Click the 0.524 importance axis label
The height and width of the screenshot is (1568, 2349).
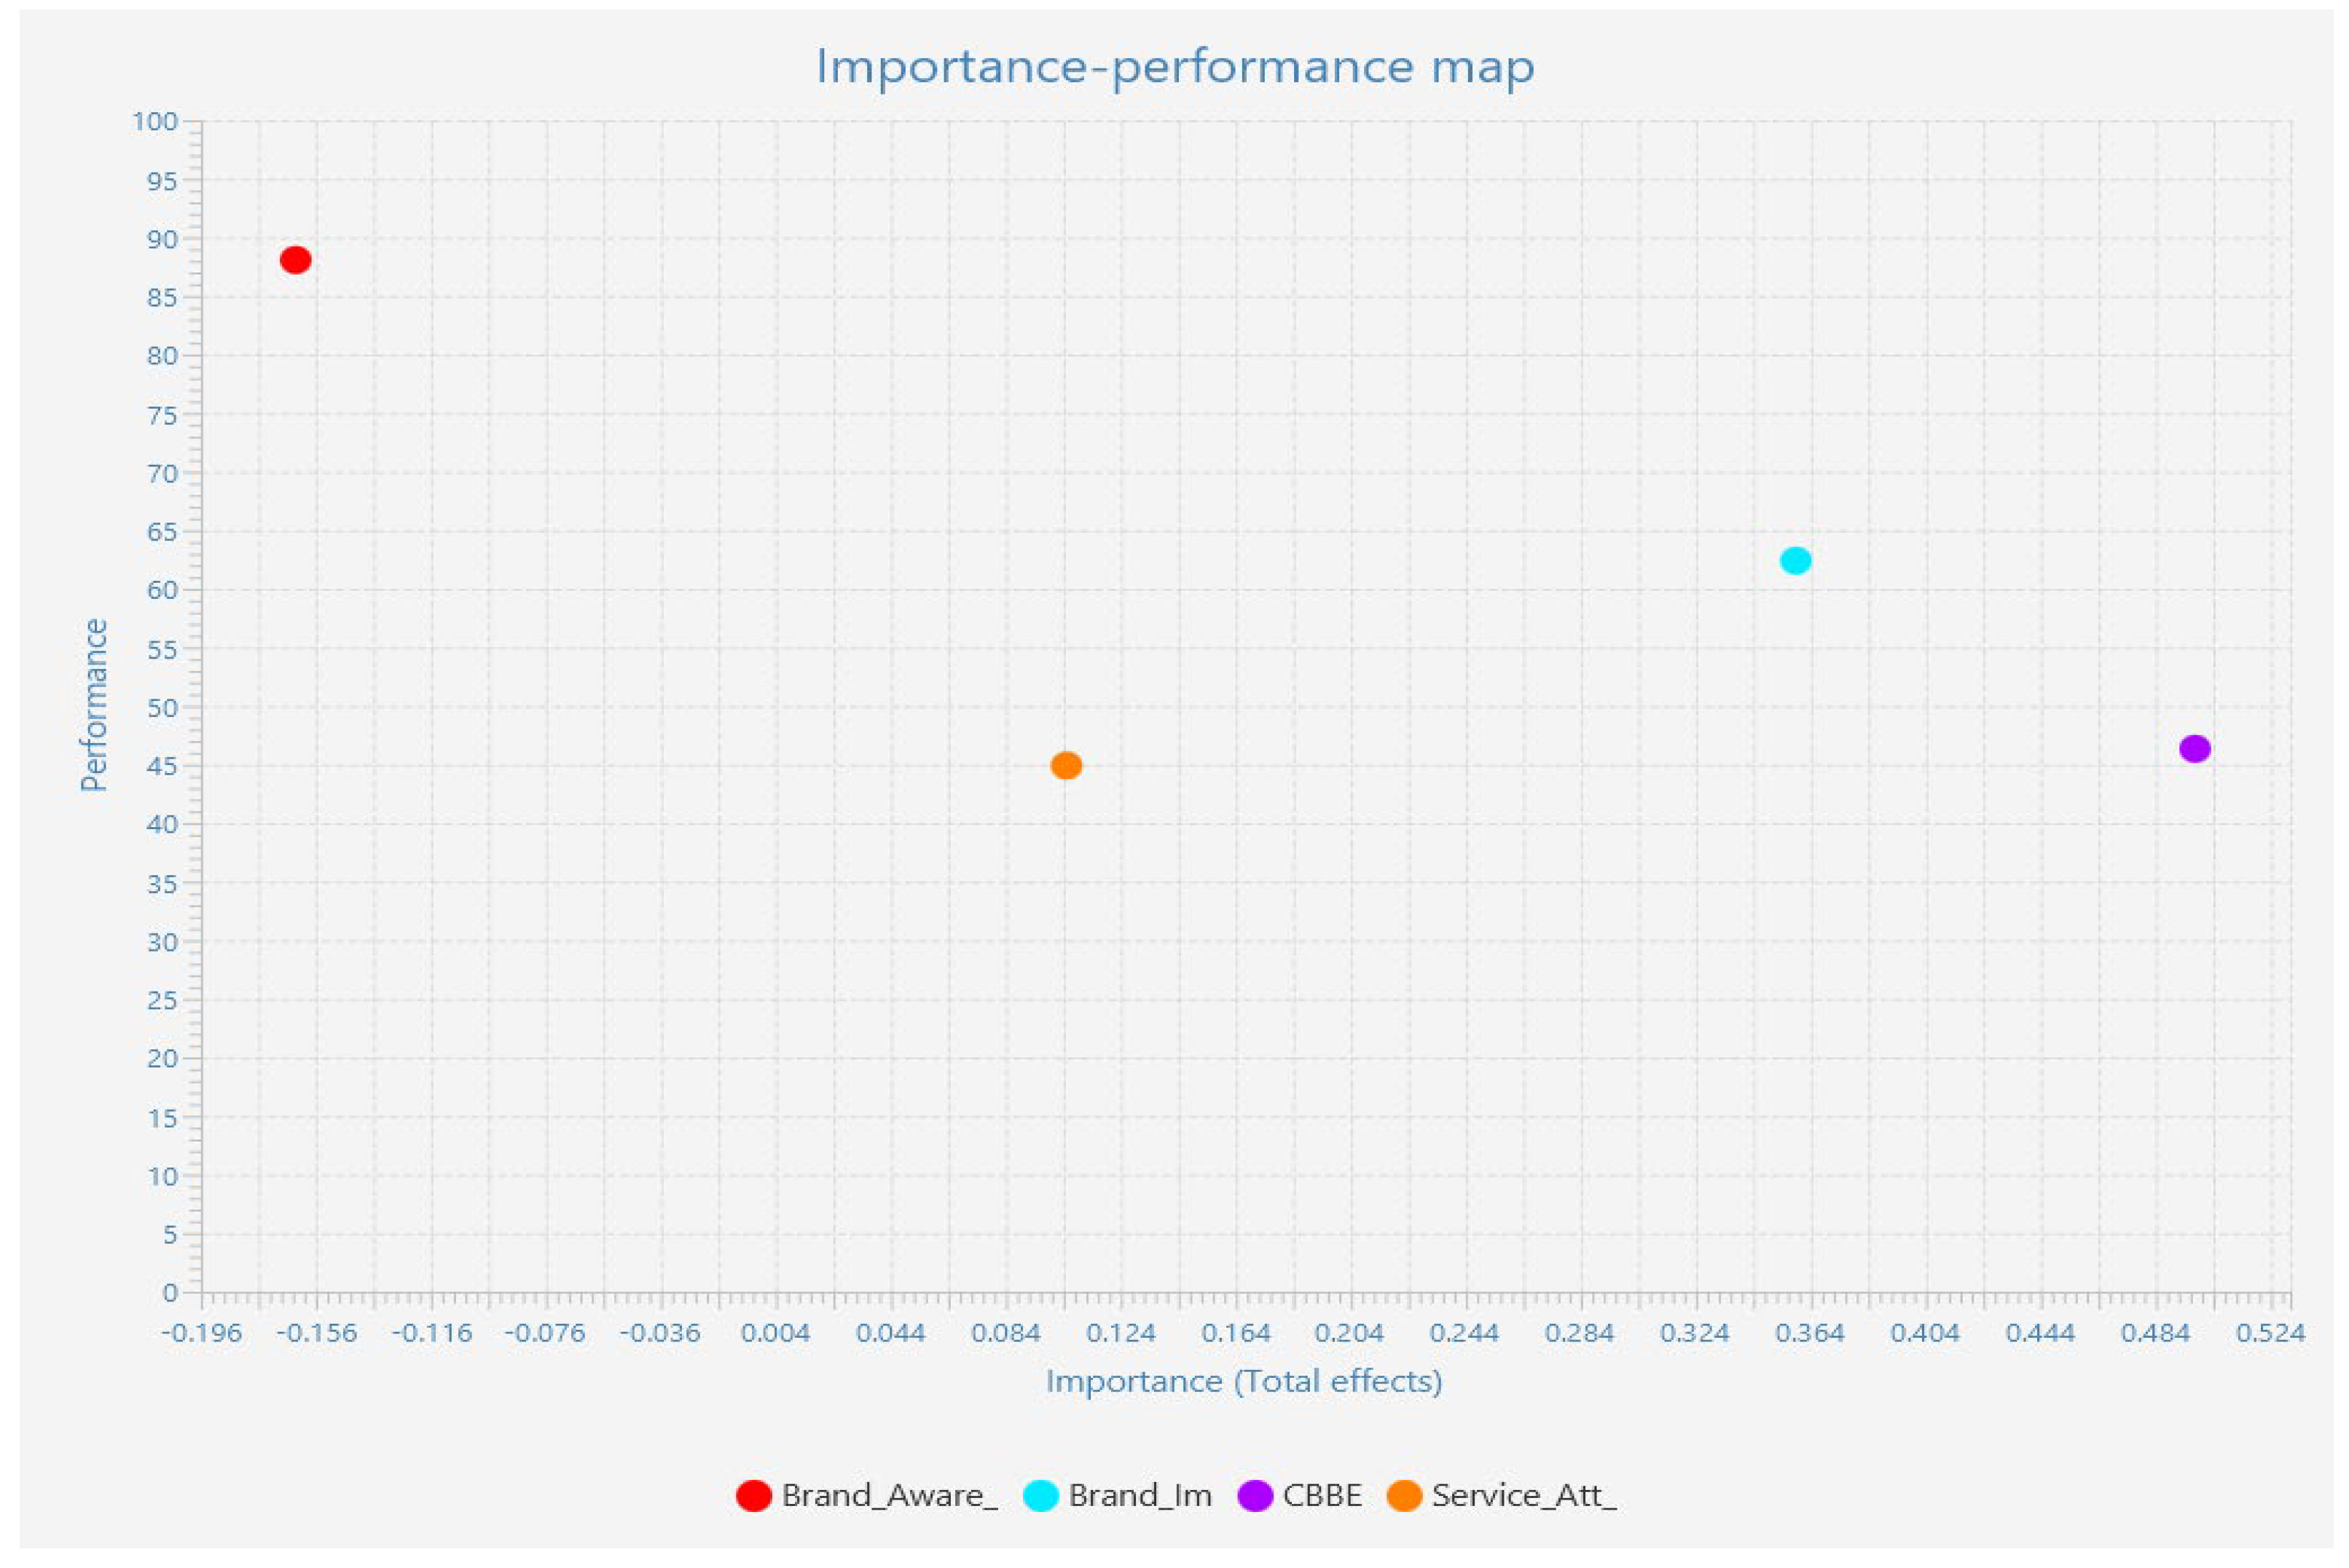click(x=2269, y=1333)
